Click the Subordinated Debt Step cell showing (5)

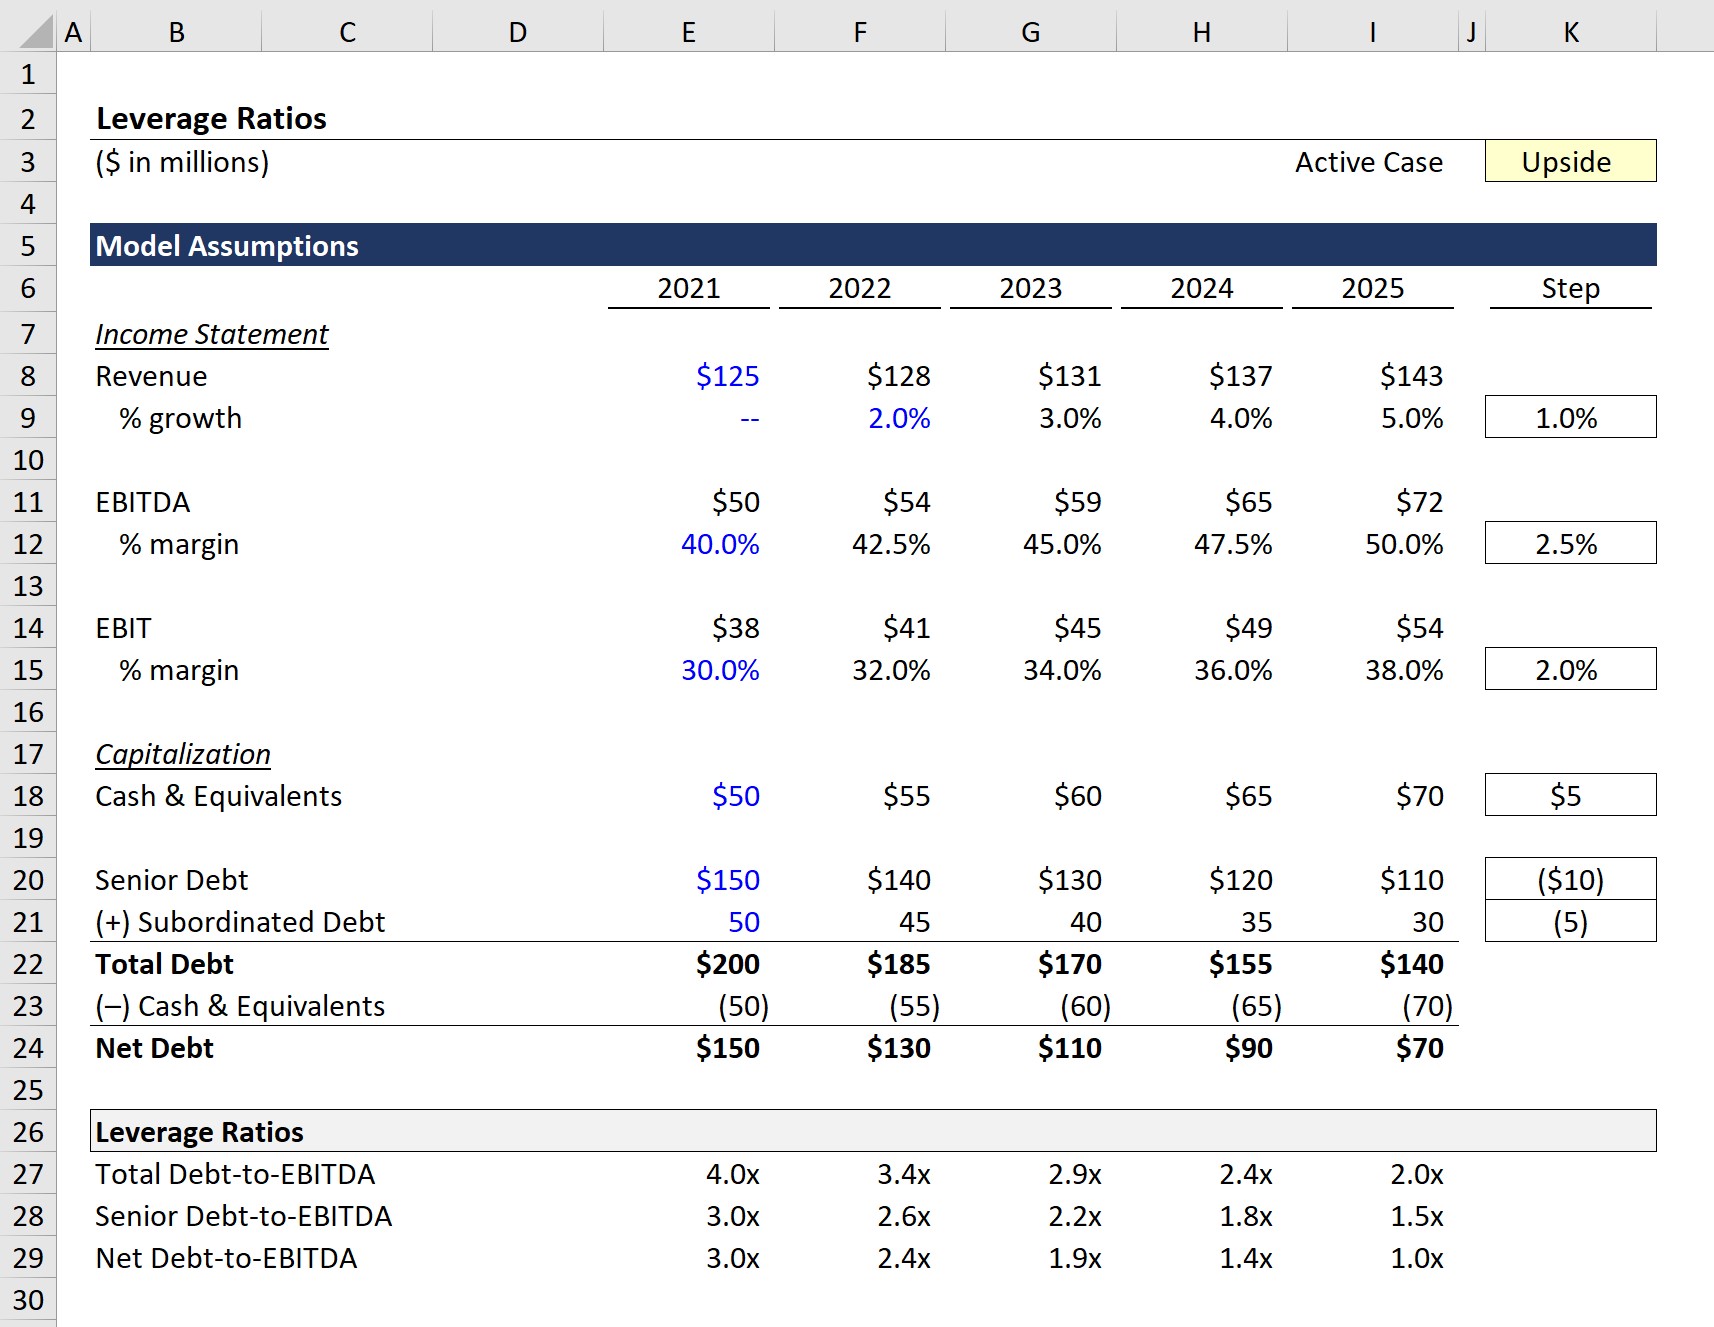point(1568,921)
